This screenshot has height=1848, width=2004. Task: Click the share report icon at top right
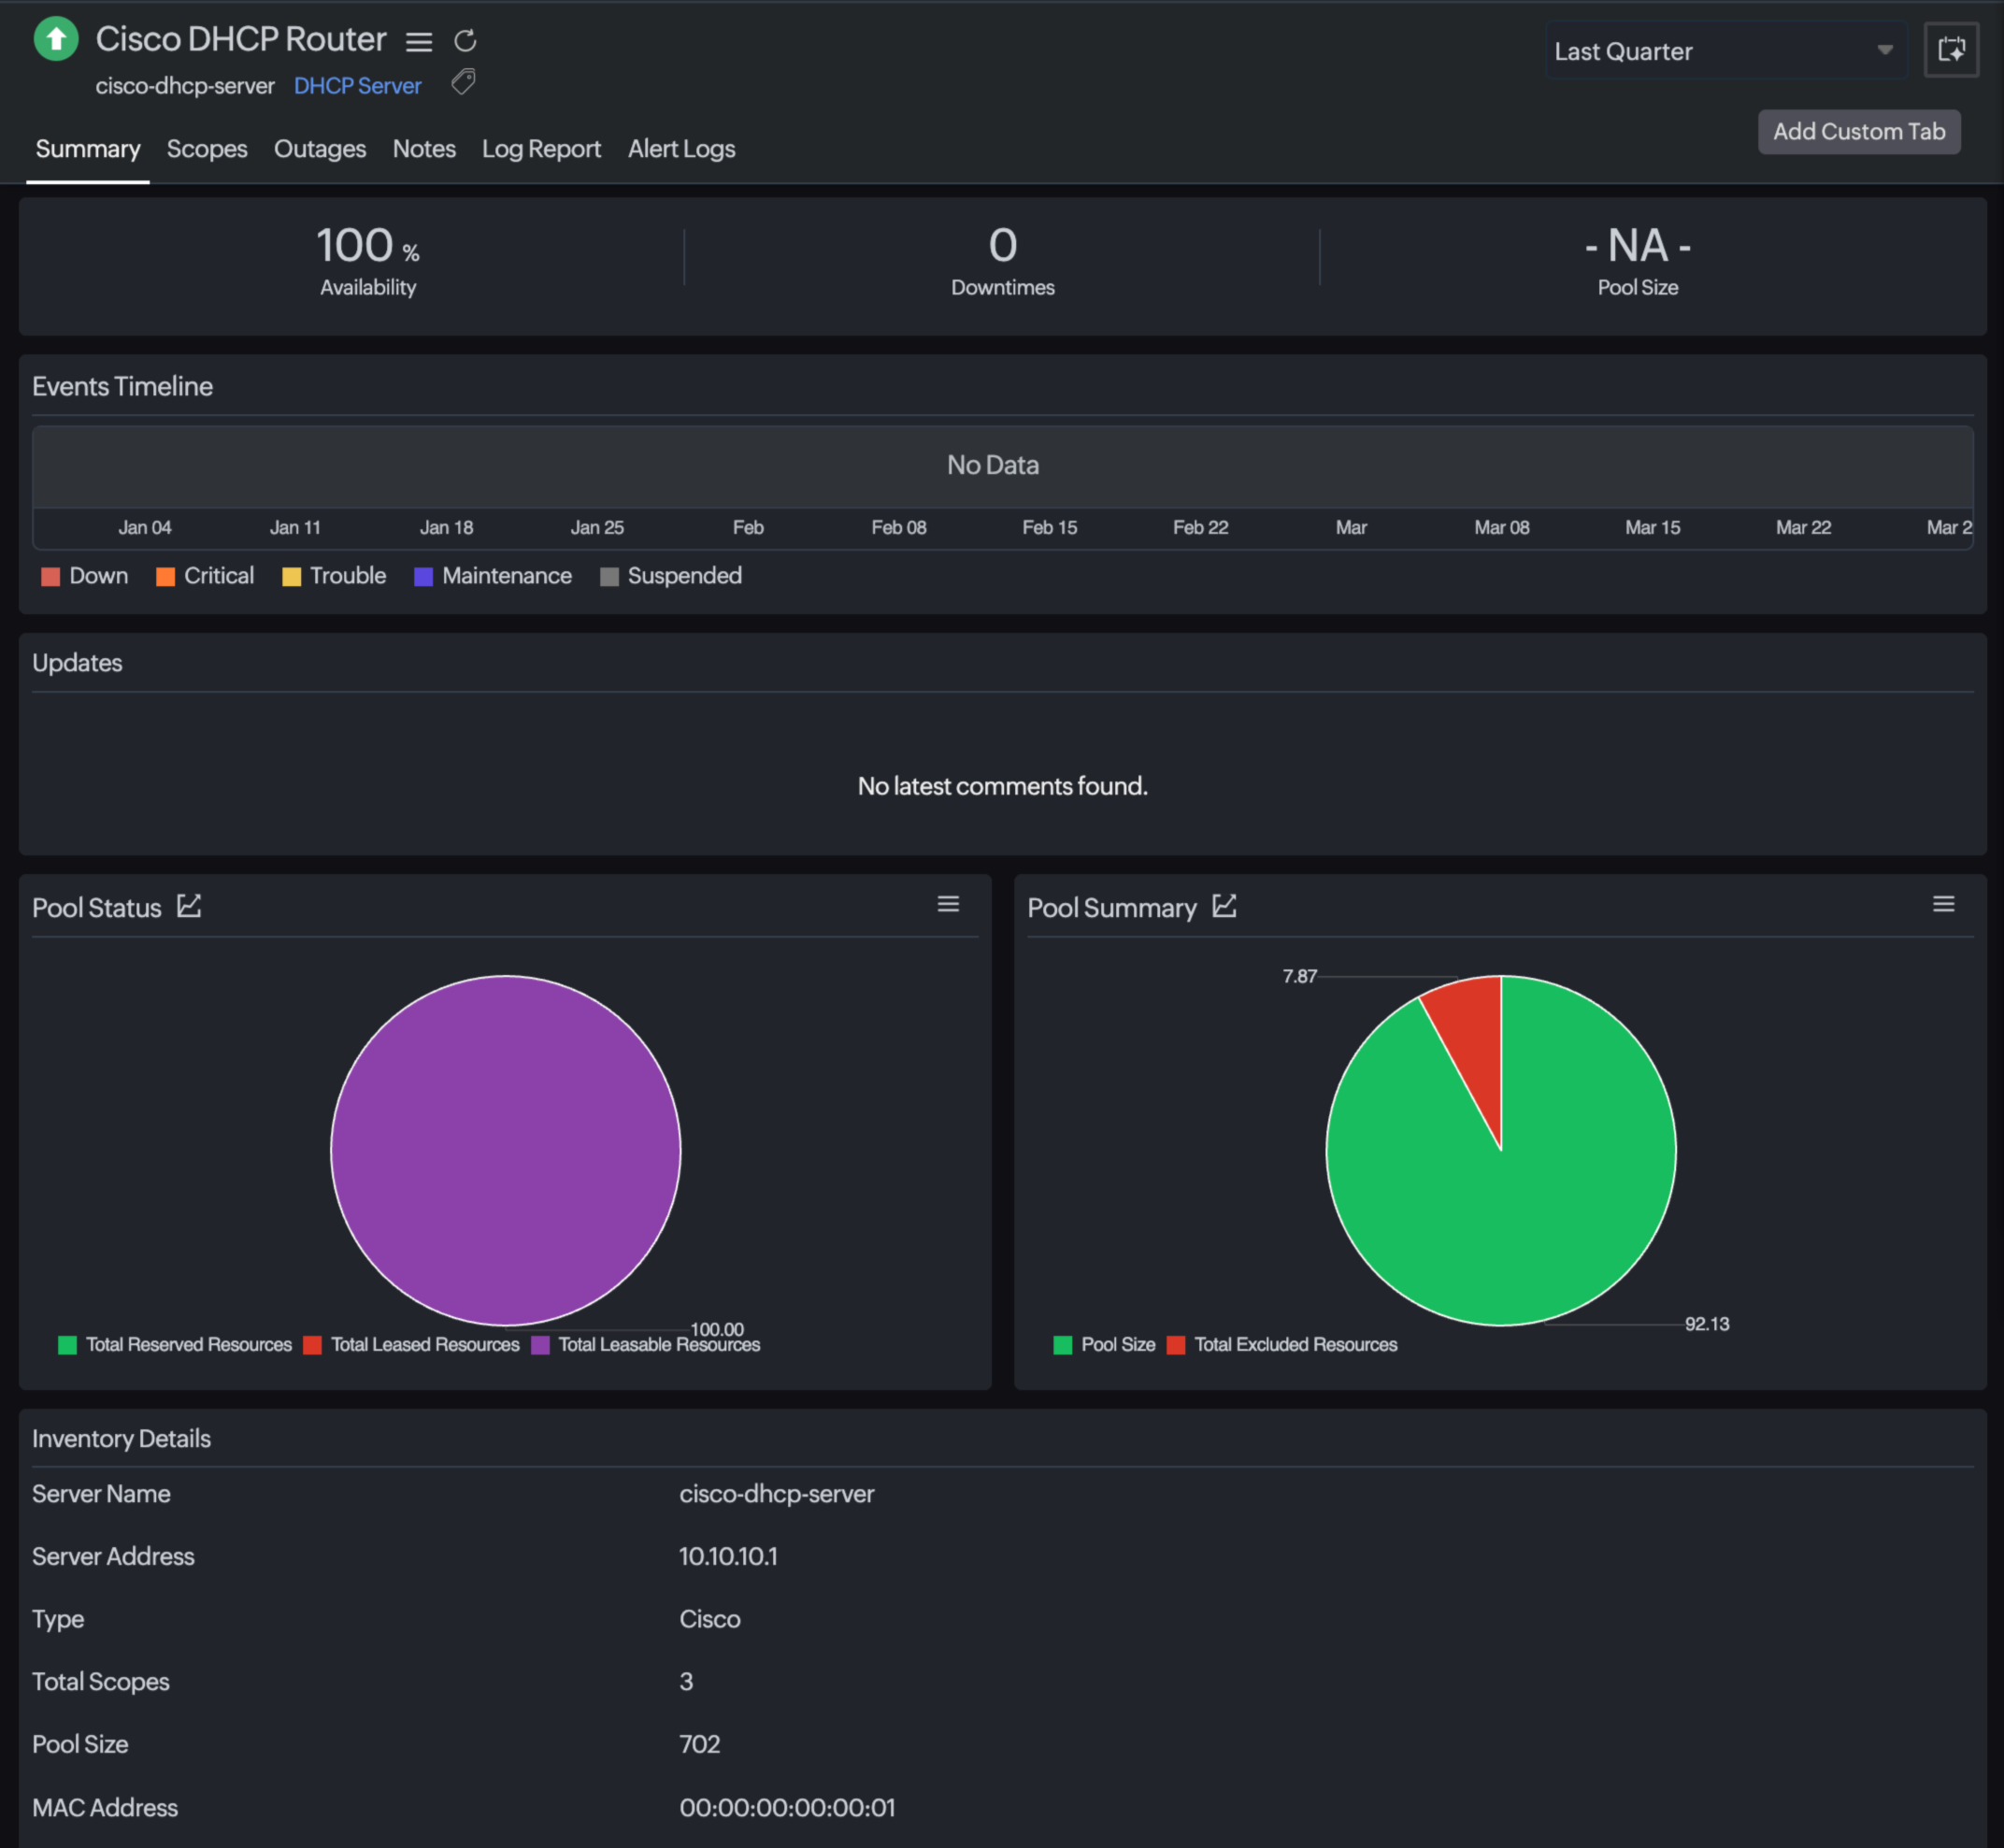click(1951, 49)
